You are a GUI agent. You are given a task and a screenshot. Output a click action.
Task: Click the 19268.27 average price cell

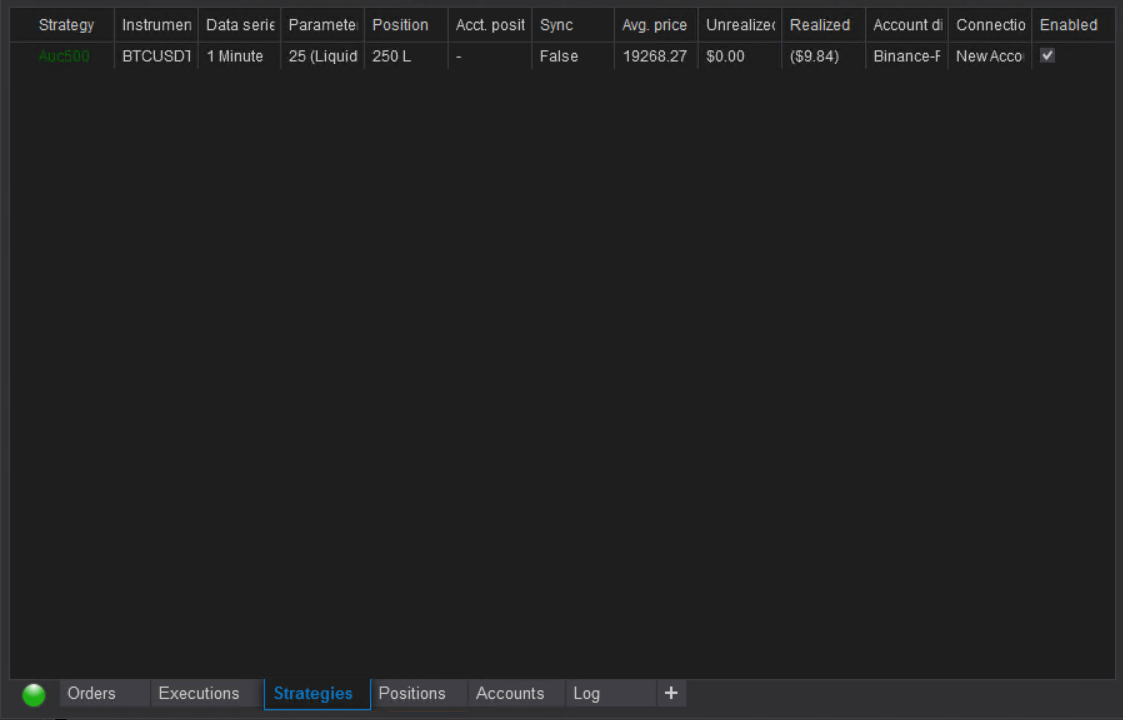pos(656,56)
